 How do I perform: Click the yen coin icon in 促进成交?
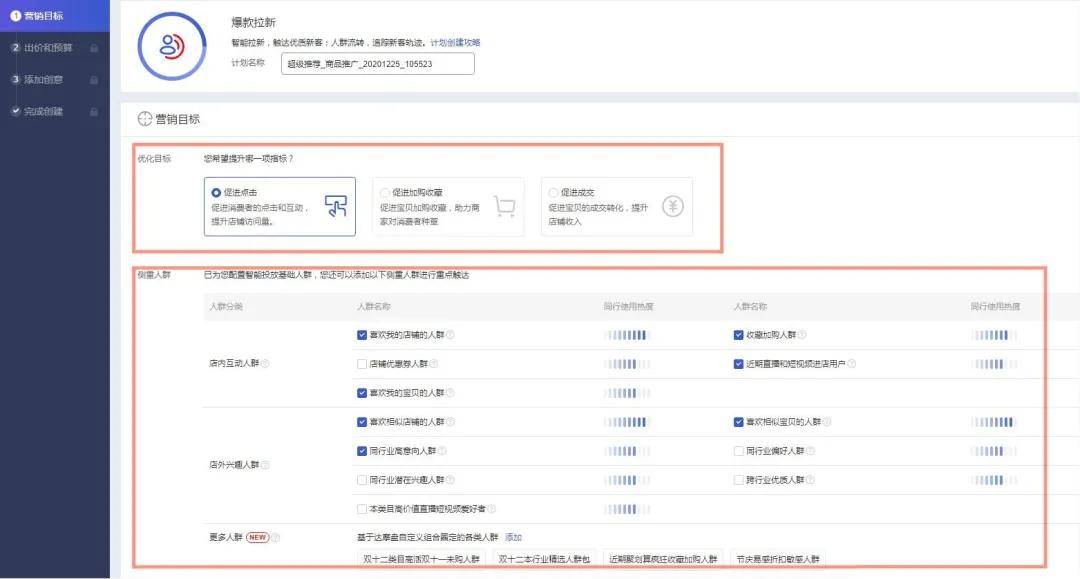click(x=674, y=207)
